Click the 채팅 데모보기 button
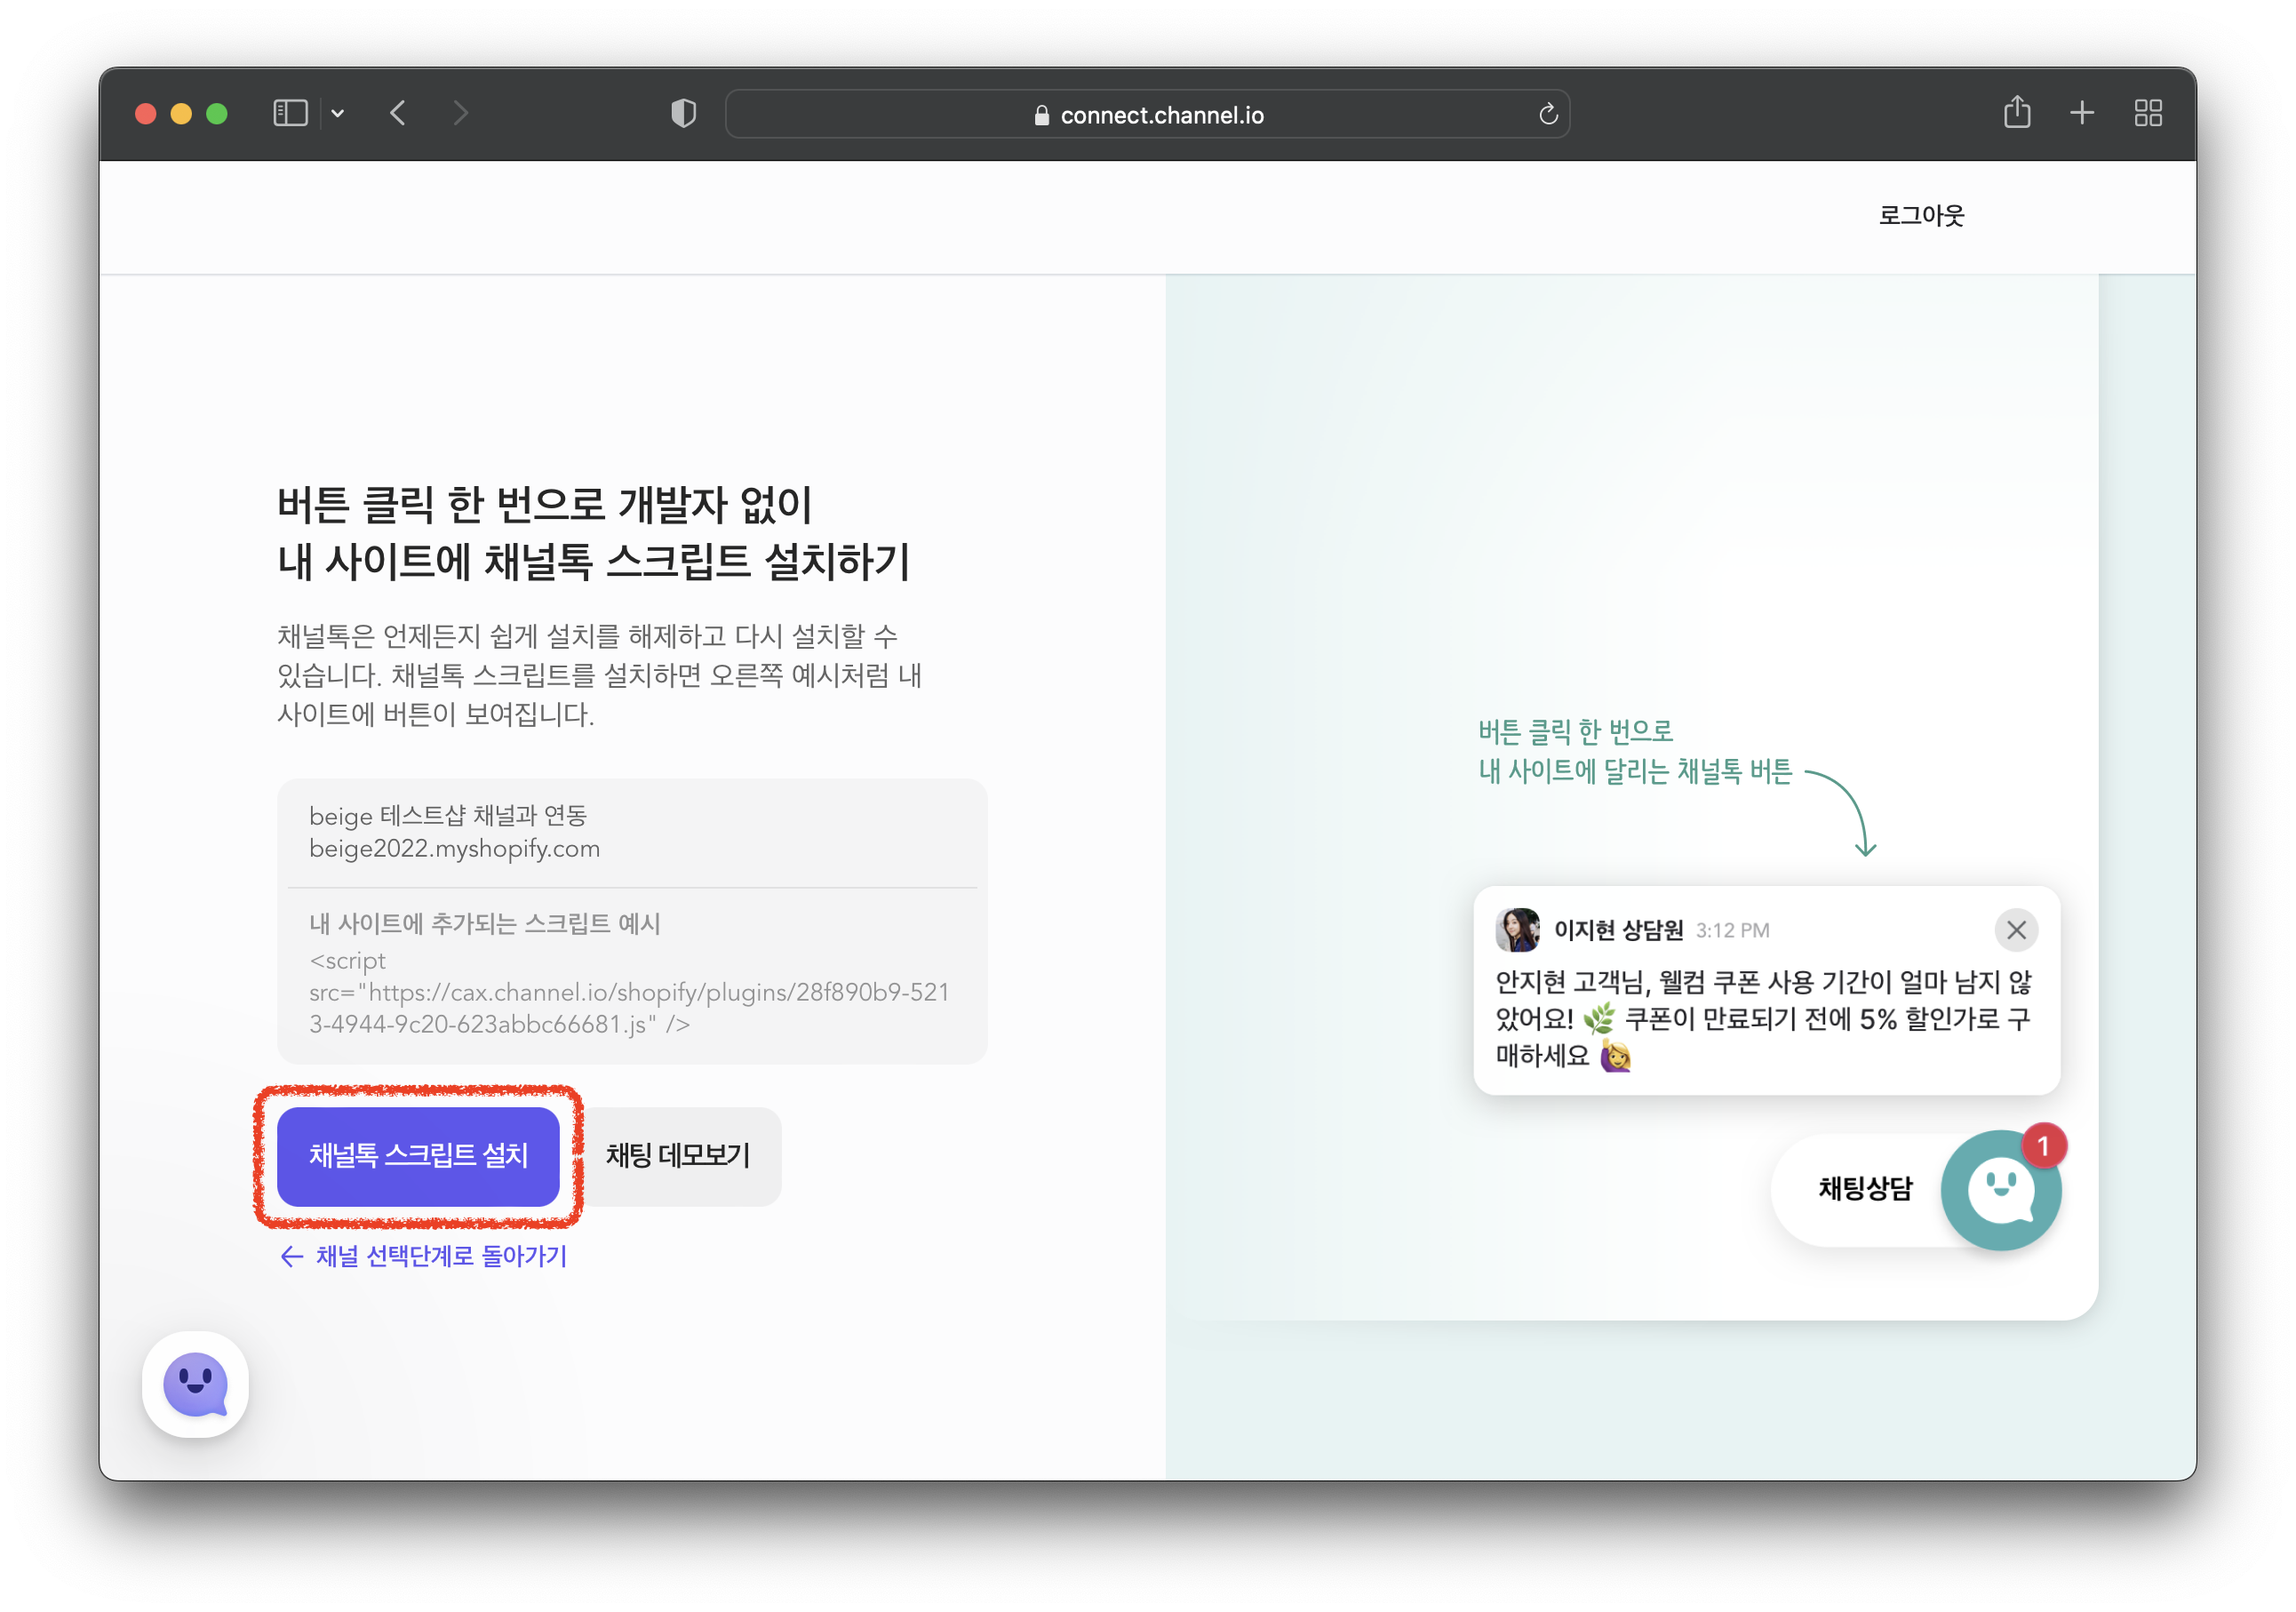The width and height of the screenshot is (2296, 1612). pos(678,1156)
